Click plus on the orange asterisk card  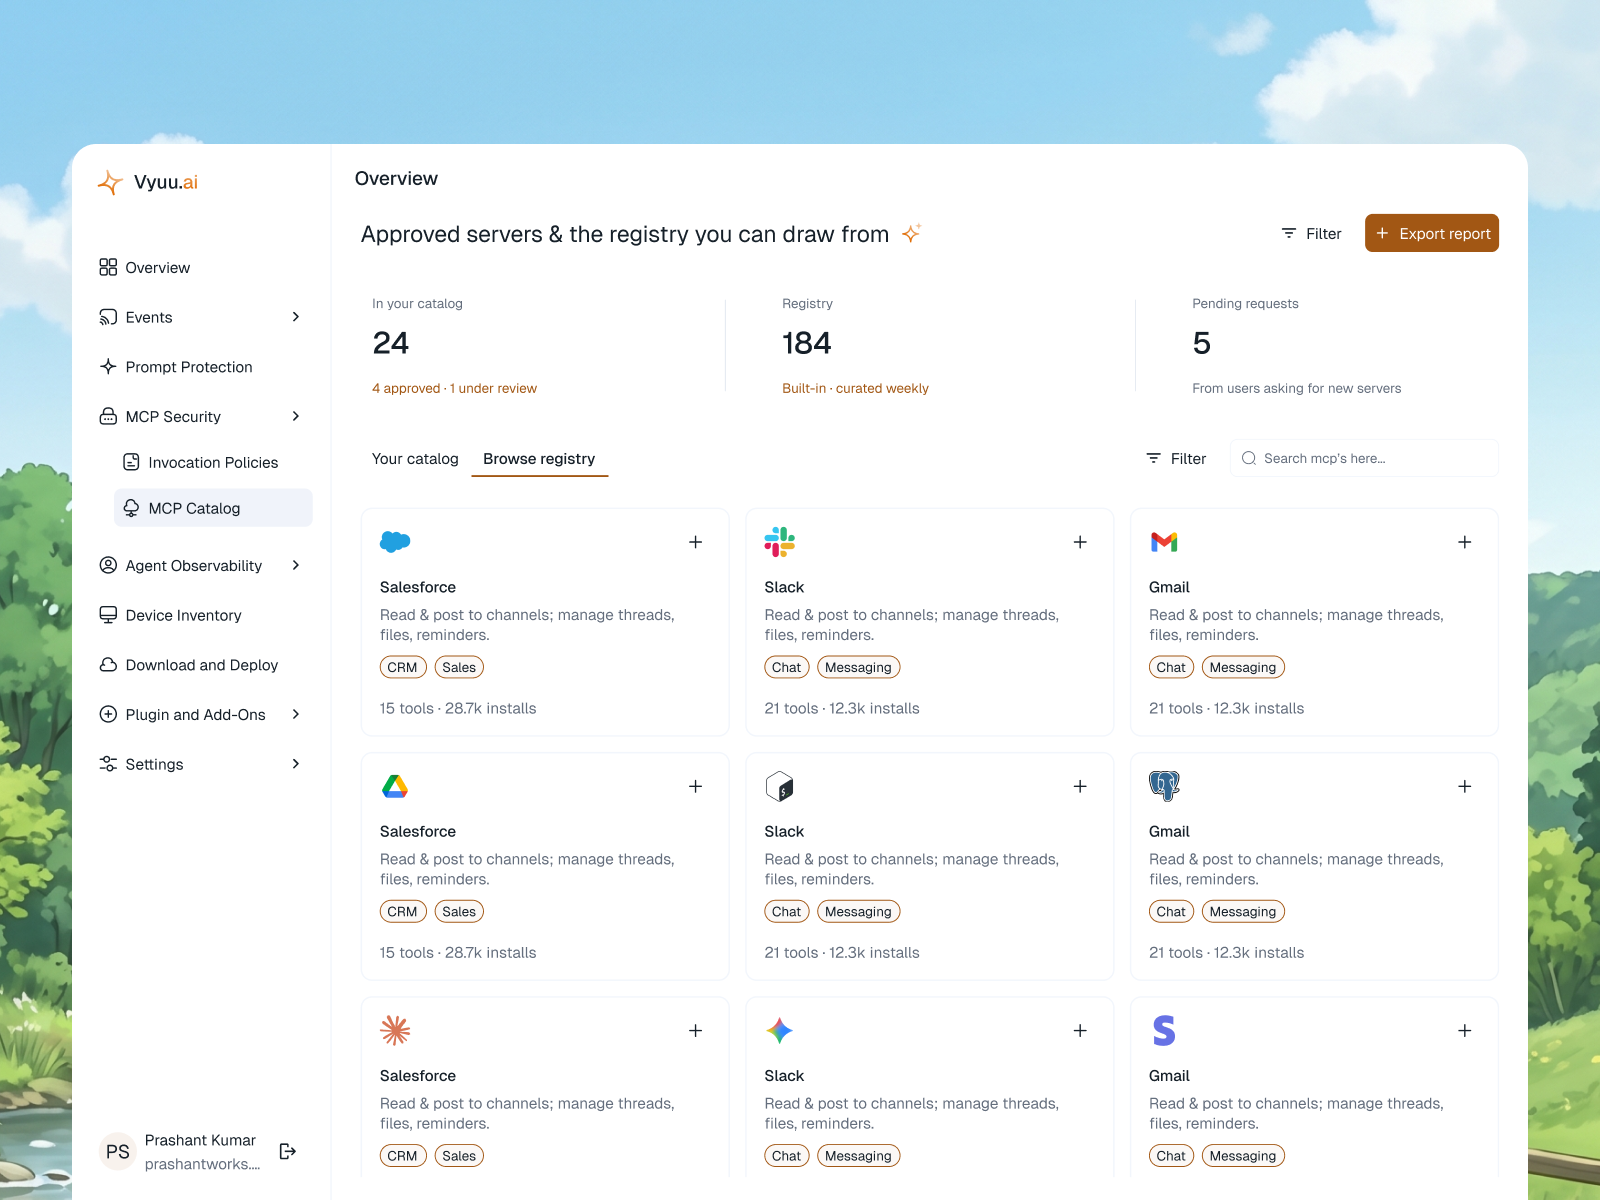click(696, 1030)
